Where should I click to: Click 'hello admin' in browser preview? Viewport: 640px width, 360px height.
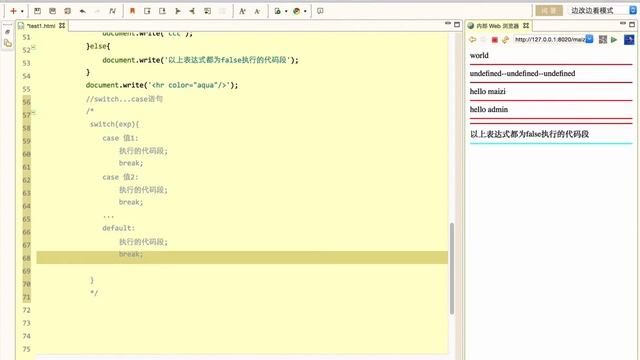point(489,109)
